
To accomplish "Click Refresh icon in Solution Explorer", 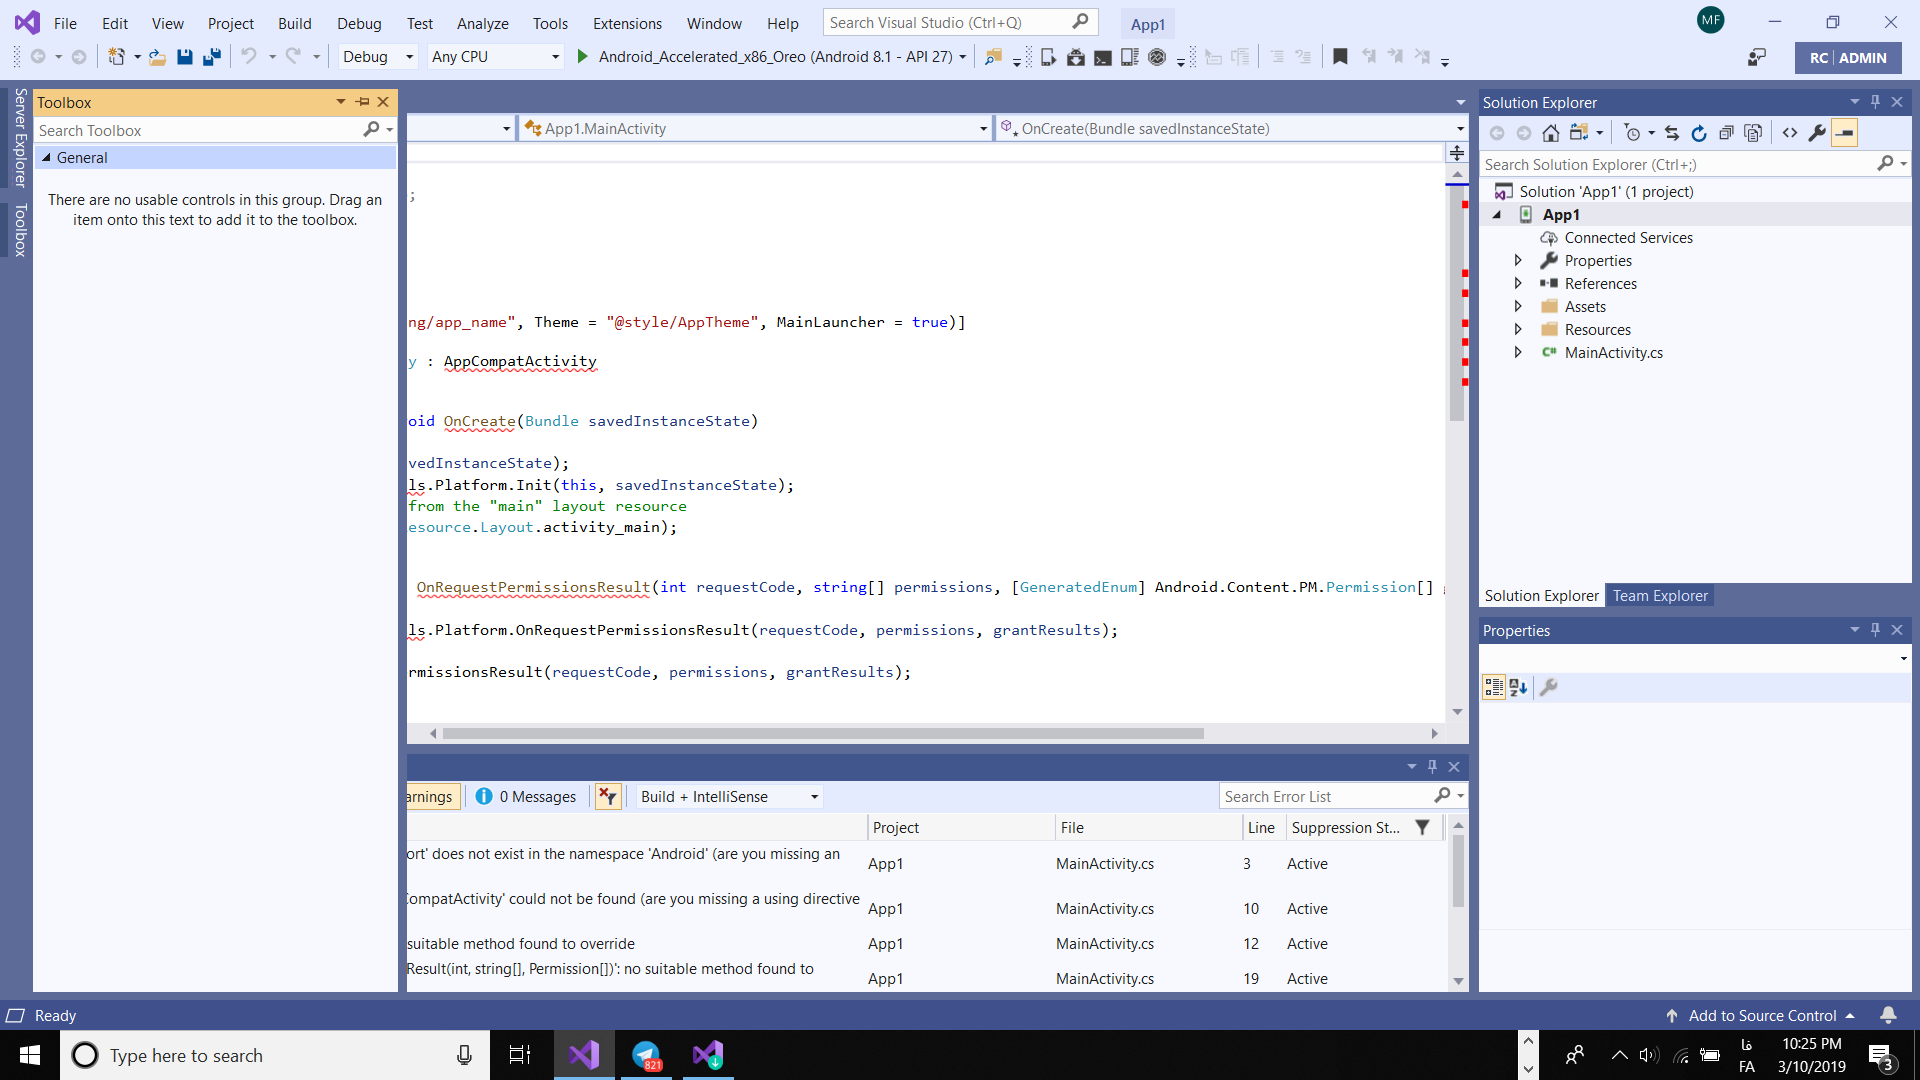I will [x=1699, y=133].
